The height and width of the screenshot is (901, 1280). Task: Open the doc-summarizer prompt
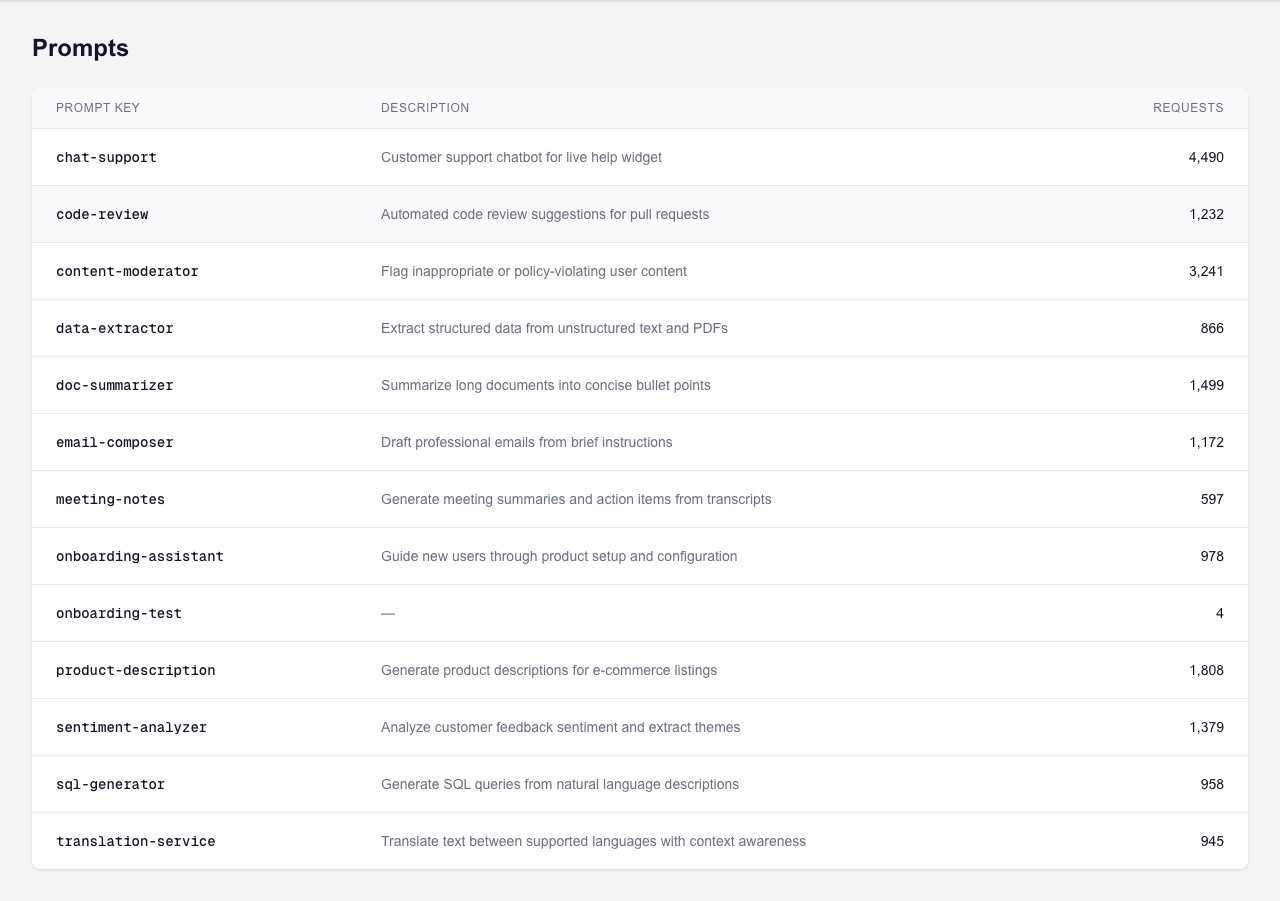(114, 385)
